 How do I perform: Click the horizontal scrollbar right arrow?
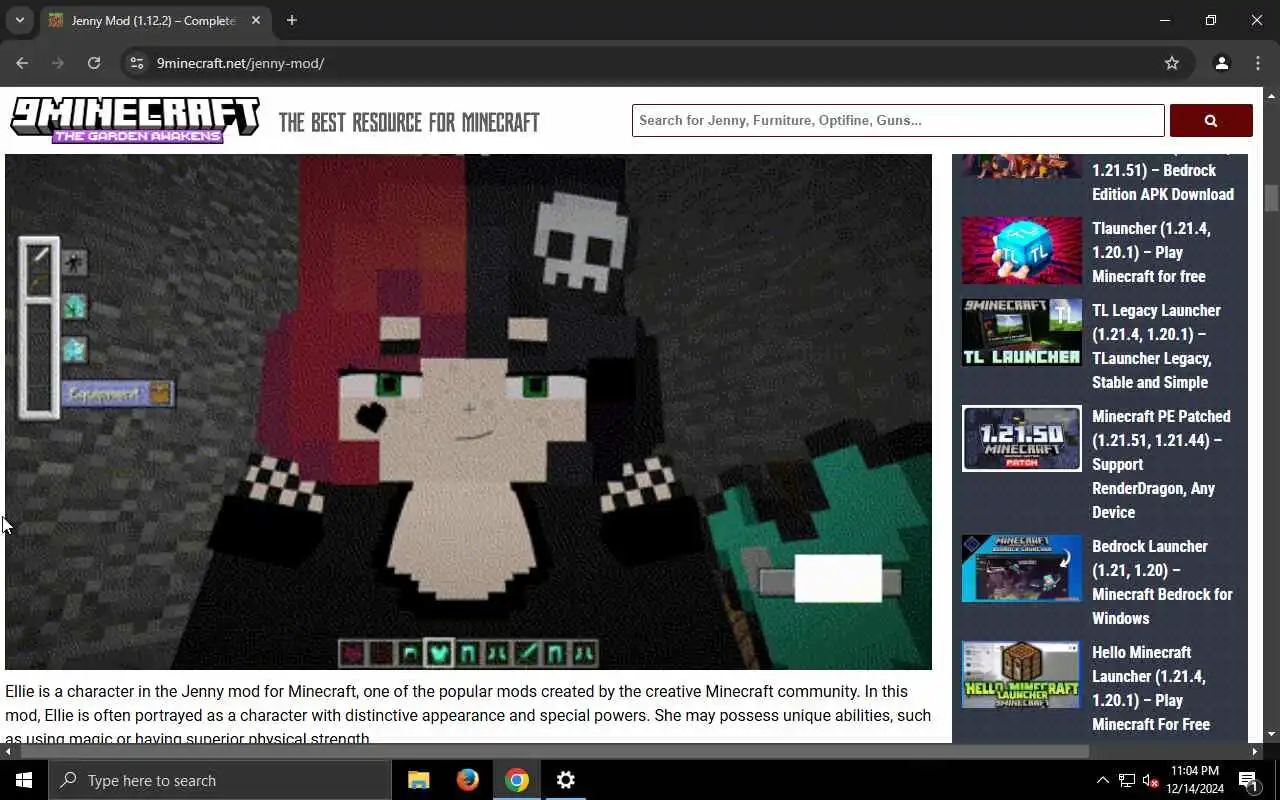point(1255,751)
